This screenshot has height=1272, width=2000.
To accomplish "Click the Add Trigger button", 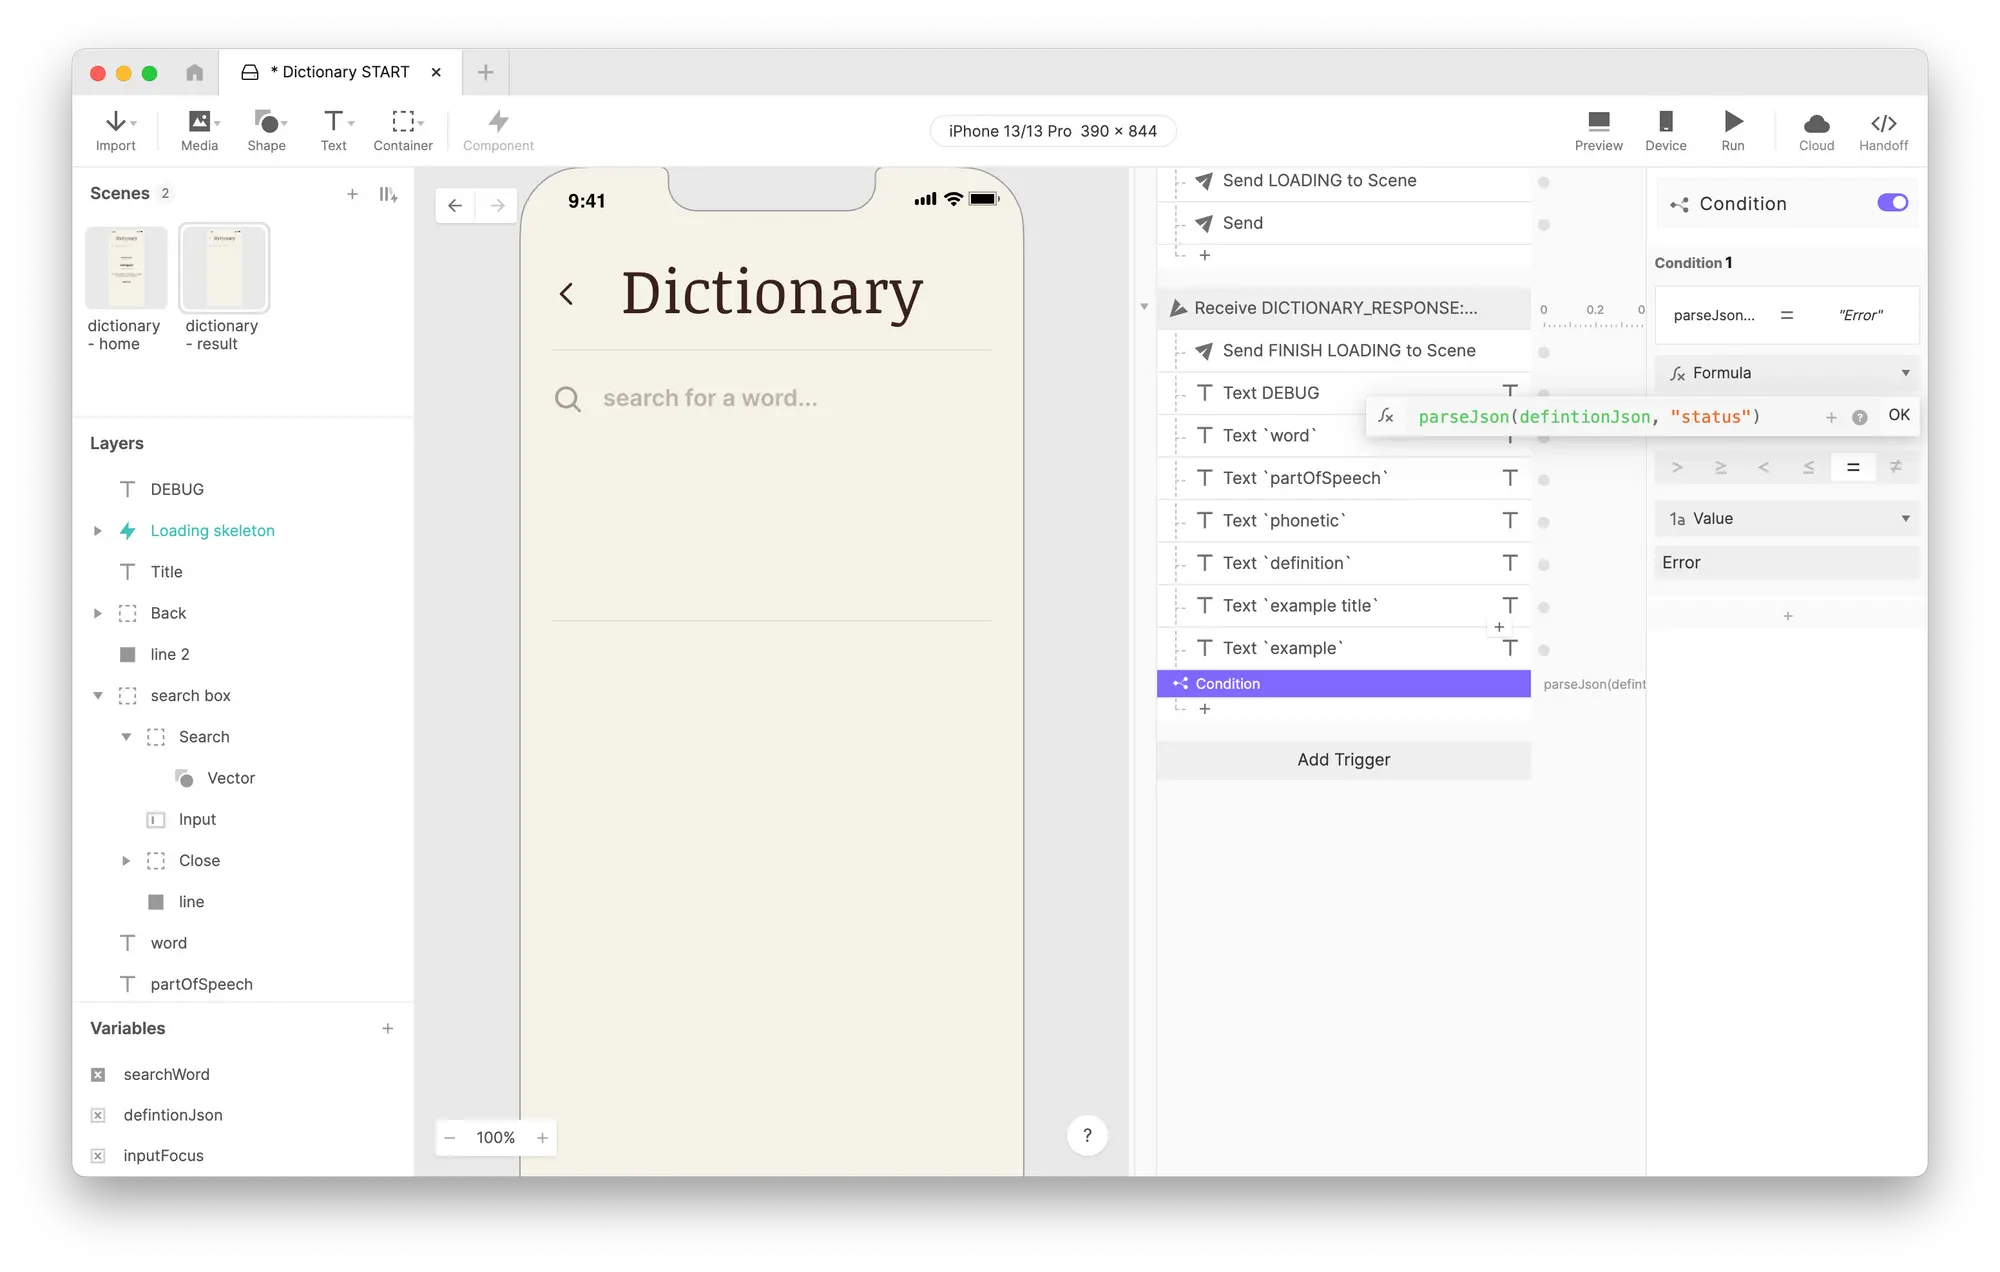I will (1343, 760).
